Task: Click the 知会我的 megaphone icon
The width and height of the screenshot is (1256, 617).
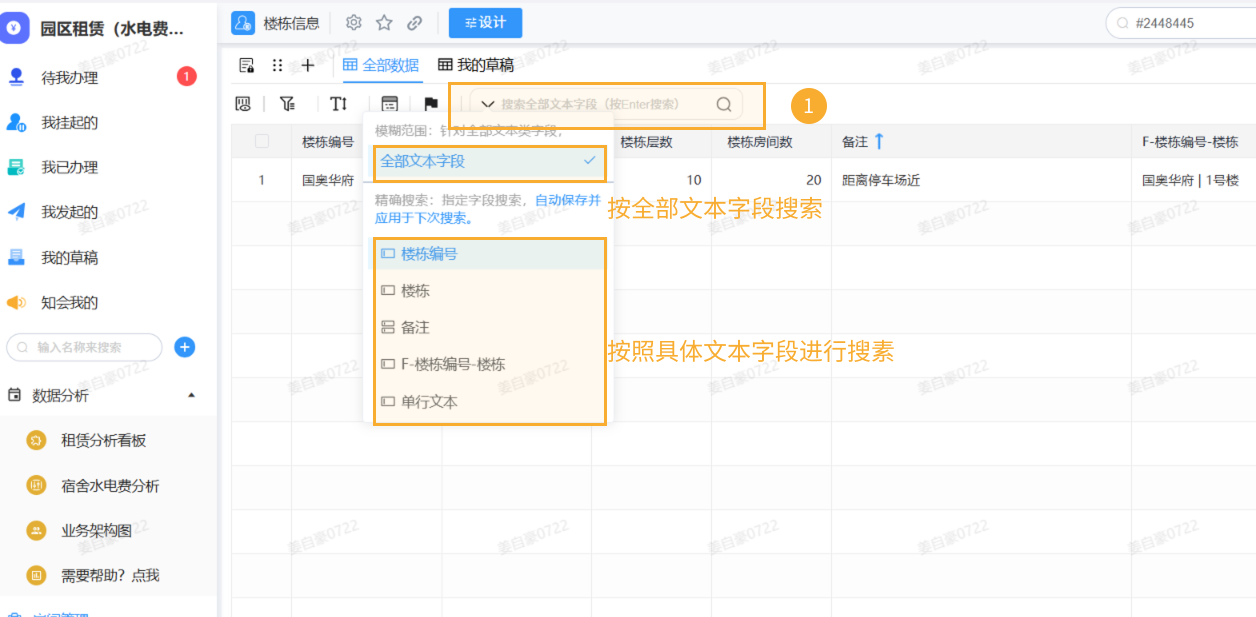Action: tap(16, 302)
